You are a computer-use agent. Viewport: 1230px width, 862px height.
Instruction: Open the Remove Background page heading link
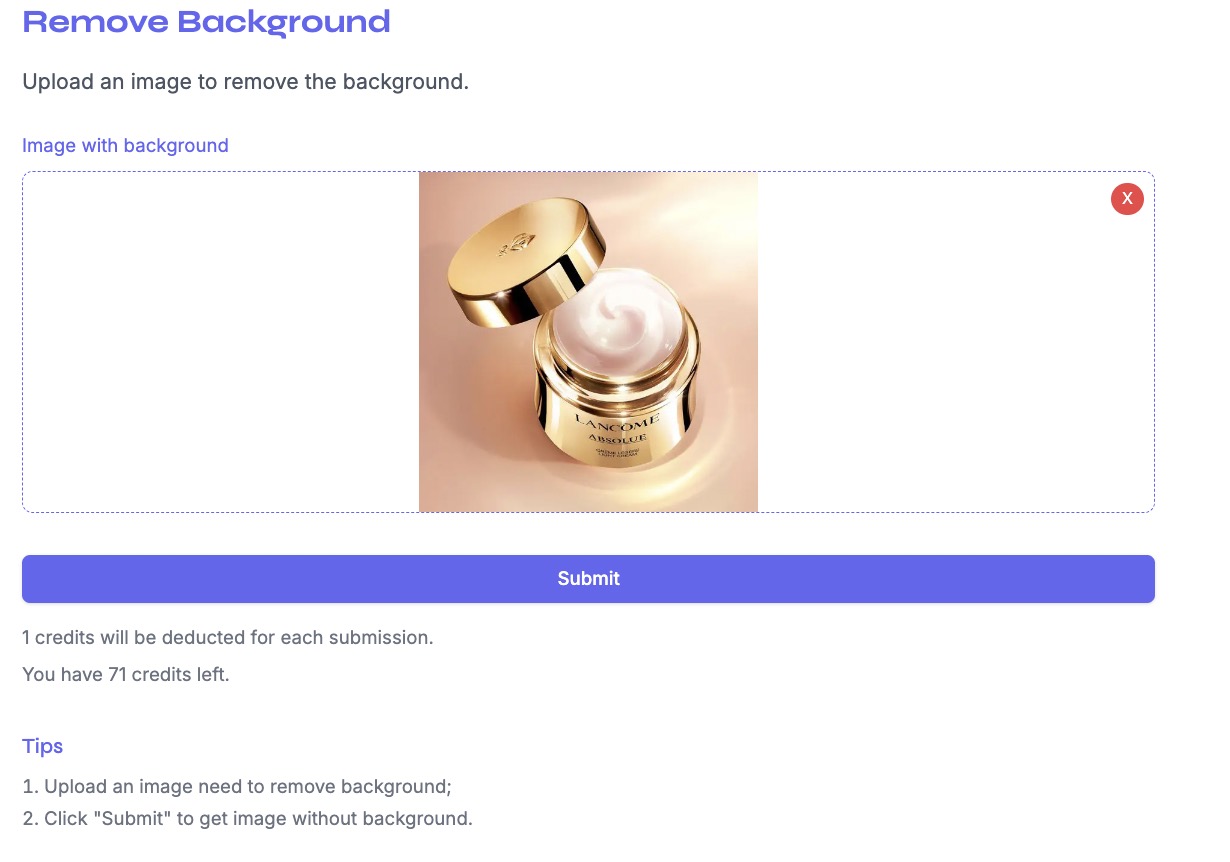coord(206,21)
